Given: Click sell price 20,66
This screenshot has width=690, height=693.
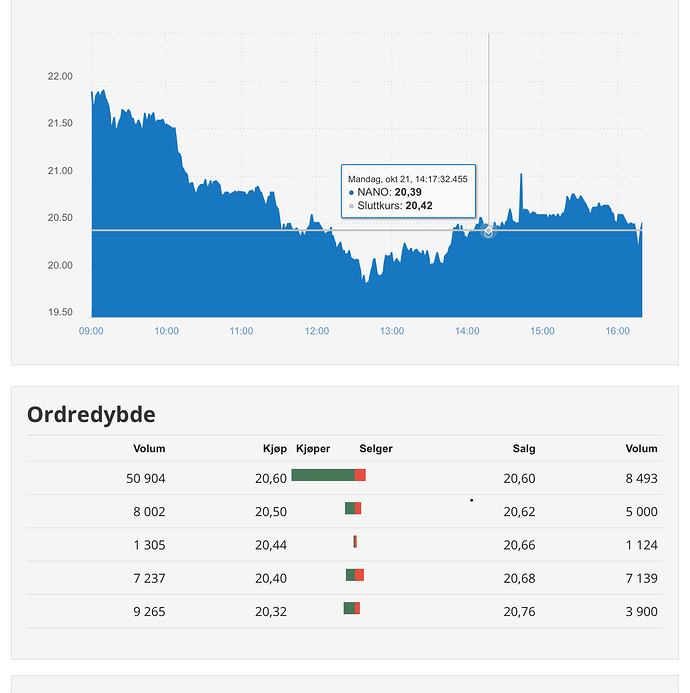Looking at the screenshot, I should [519, 545].
